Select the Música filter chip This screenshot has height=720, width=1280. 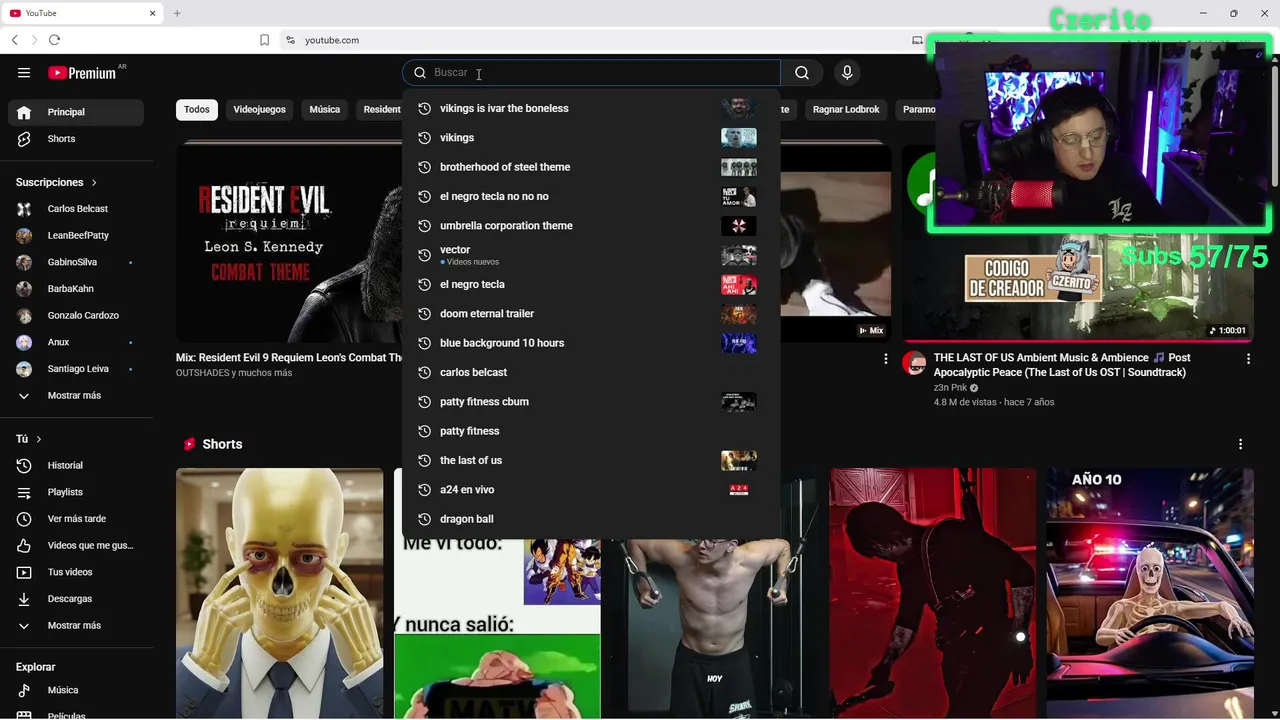click(x=324, y=109)
